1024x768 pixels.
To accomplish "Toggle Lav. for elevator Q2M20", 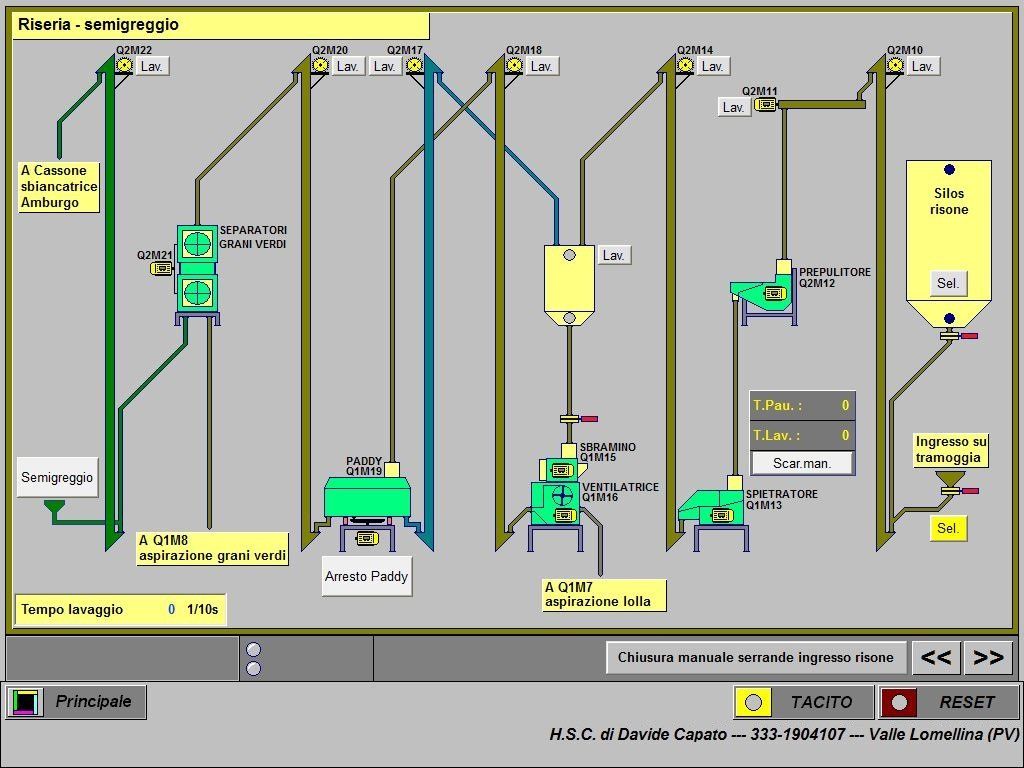I will (347, 66).
